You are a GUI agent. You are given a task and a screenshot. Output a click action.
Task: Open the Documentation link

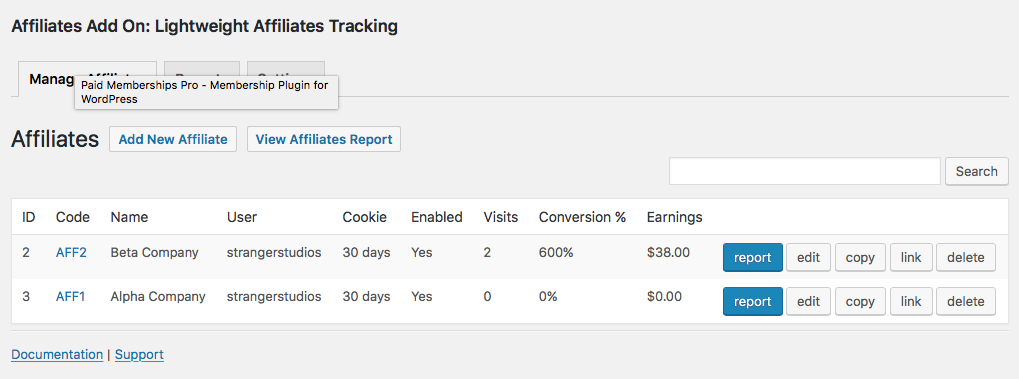point(57,354)
